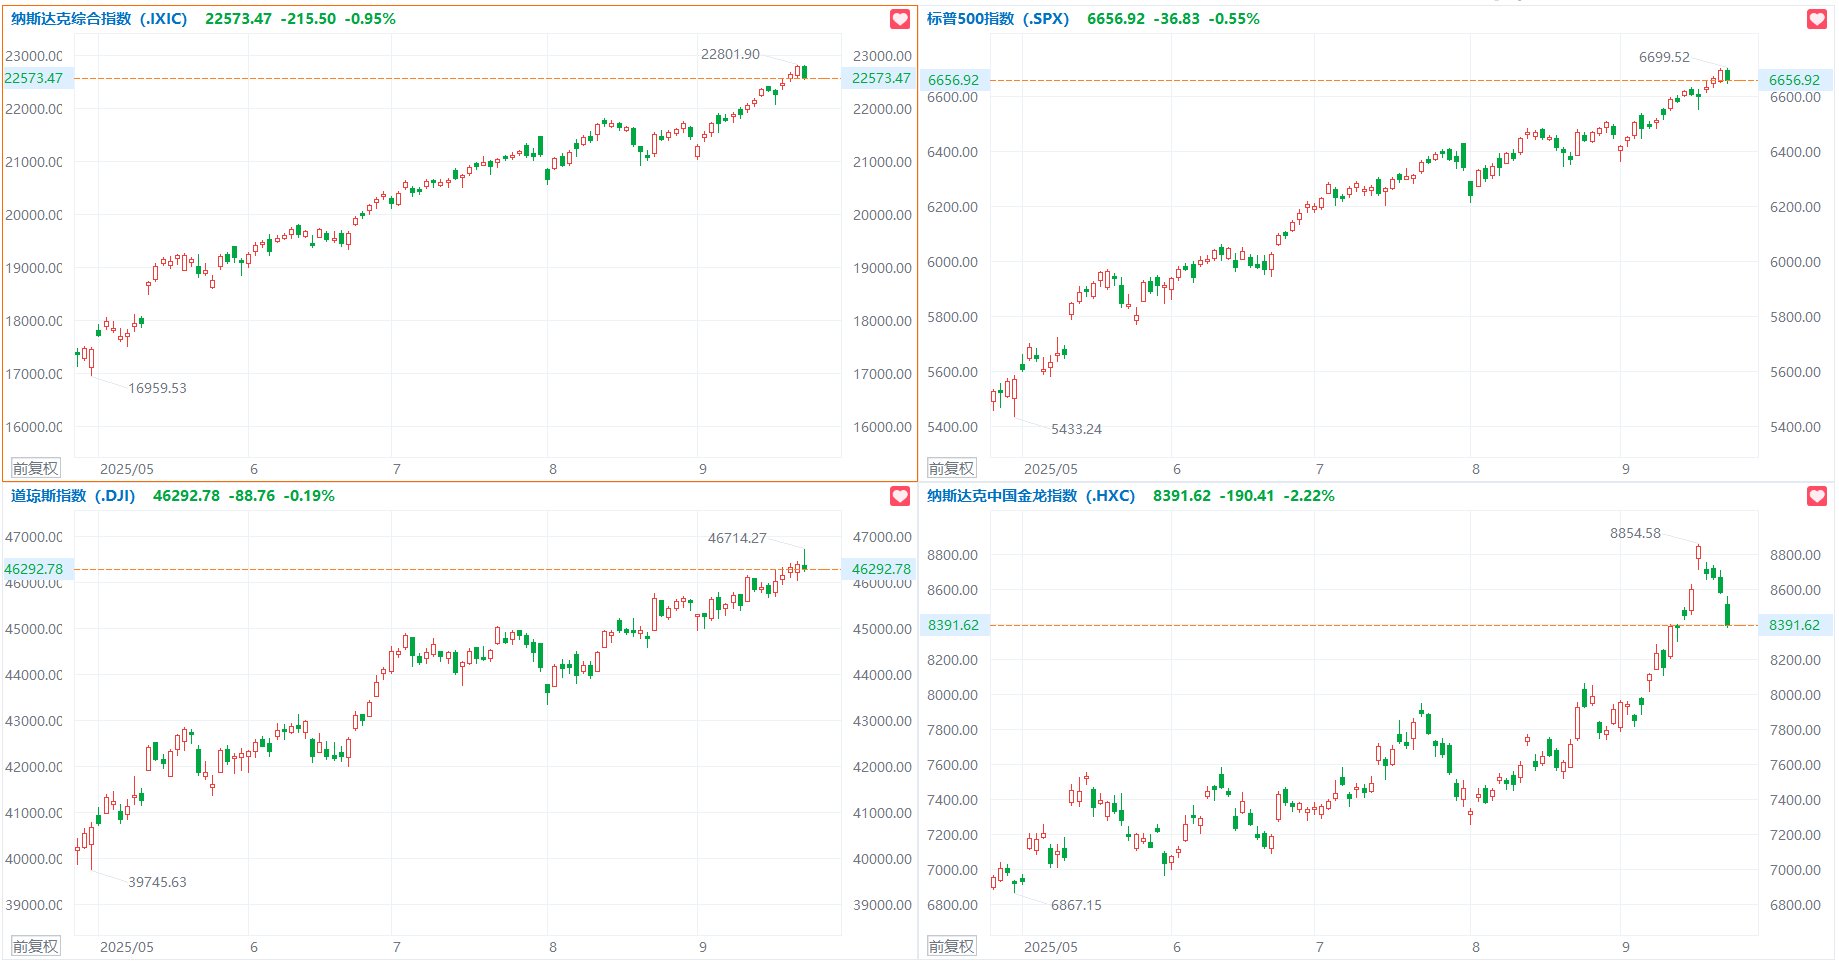Image resolution: width=1839 pixels, height=964 pixels.
Task: Open 前复权 selector in the SPX chart
Action: pos(951,468)
